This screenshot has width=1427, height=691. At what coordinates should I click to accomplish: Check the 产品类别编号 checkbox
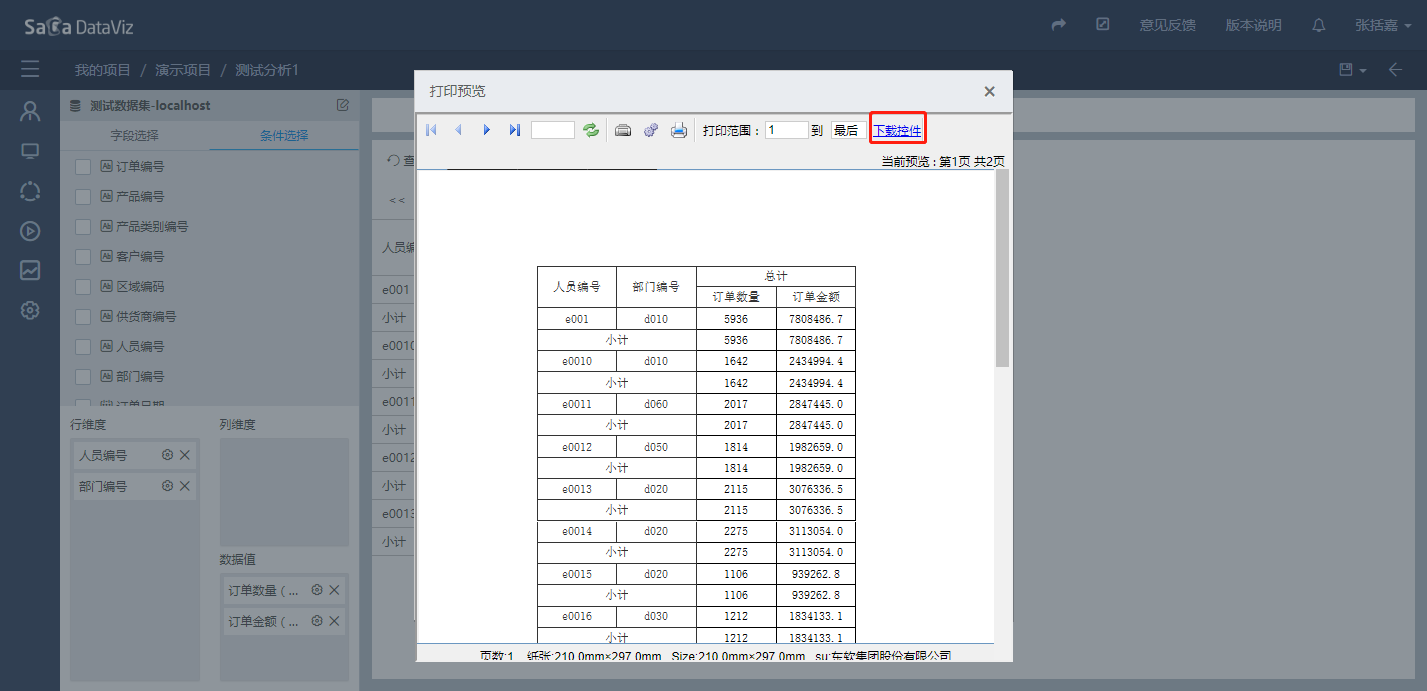(83, 227)
